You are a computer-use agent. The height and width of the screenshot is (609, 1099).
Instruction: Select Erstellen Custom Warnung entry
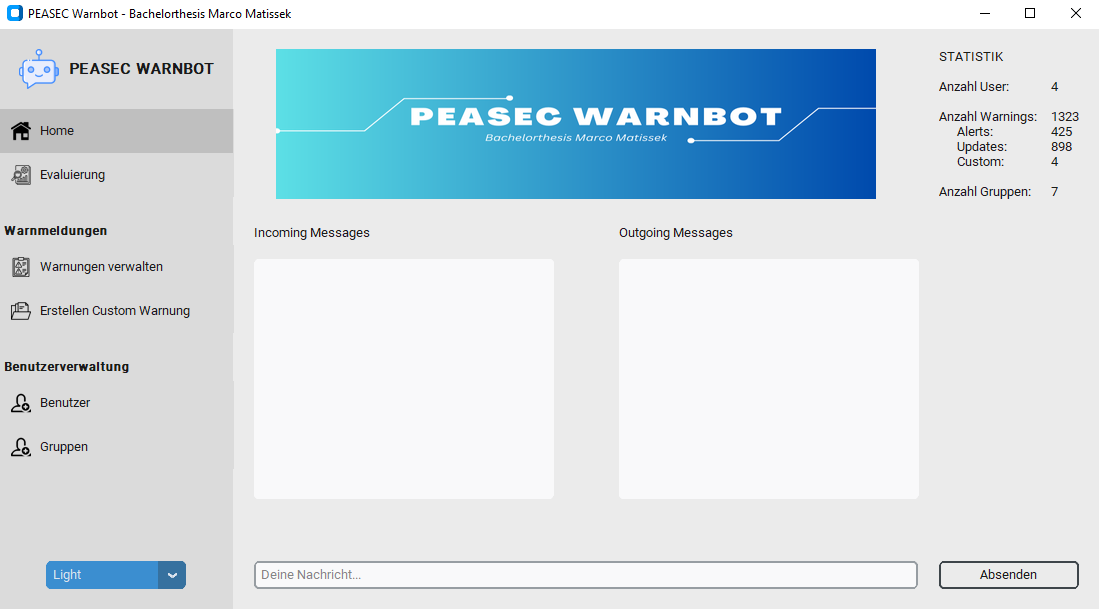pyautogui.click(x=116, y=310)
